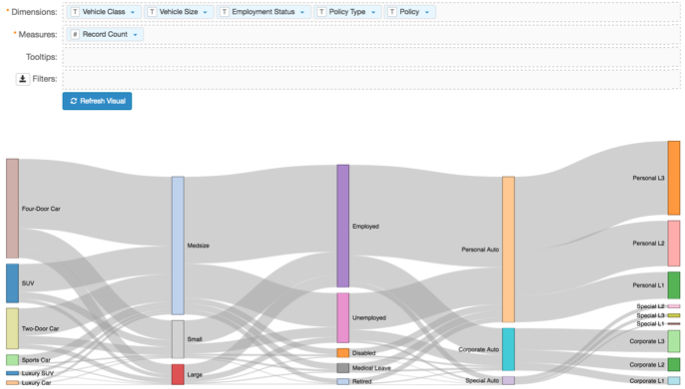Select the Four-Door Car node bar

click(x=12, y=208)
